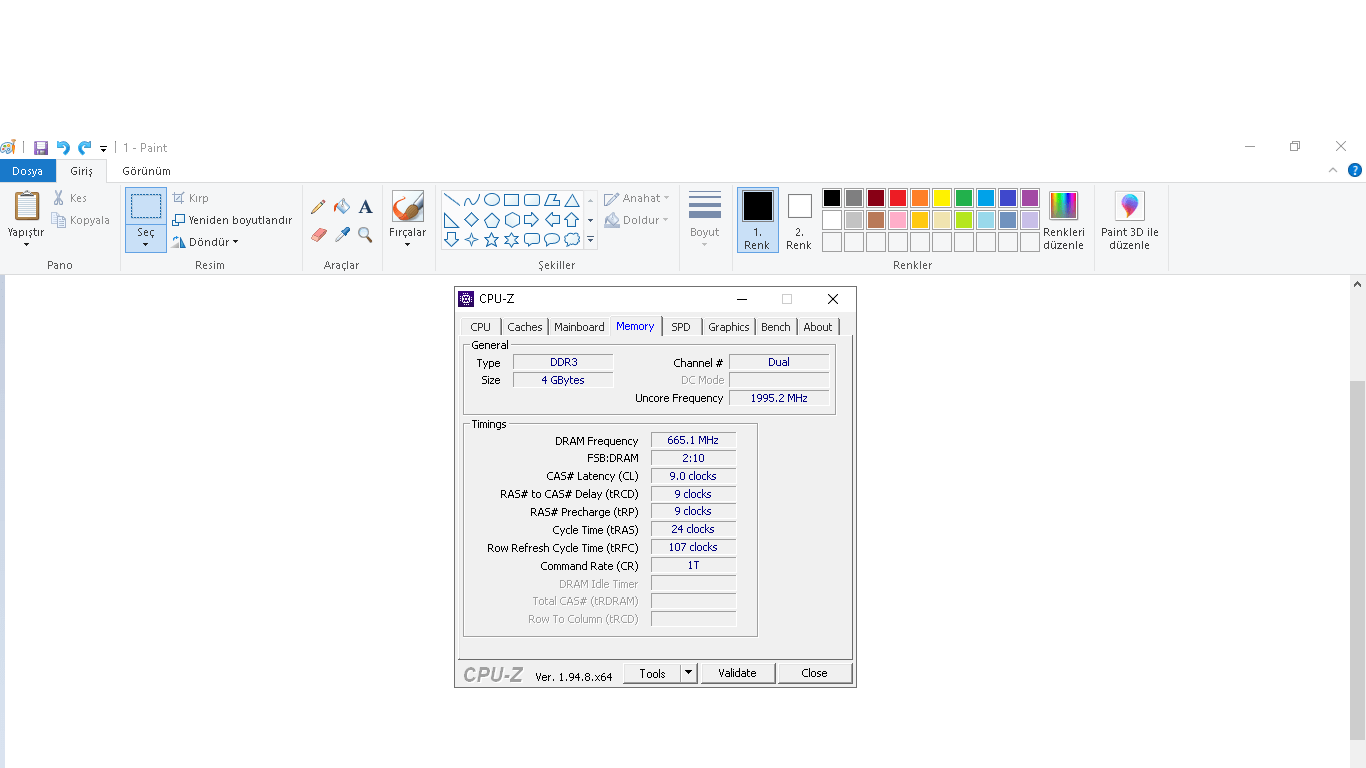1366x768 pixels.
Task: Open the Customize Quick Access Toolbar arrow
Action: [x=103, y=149]
